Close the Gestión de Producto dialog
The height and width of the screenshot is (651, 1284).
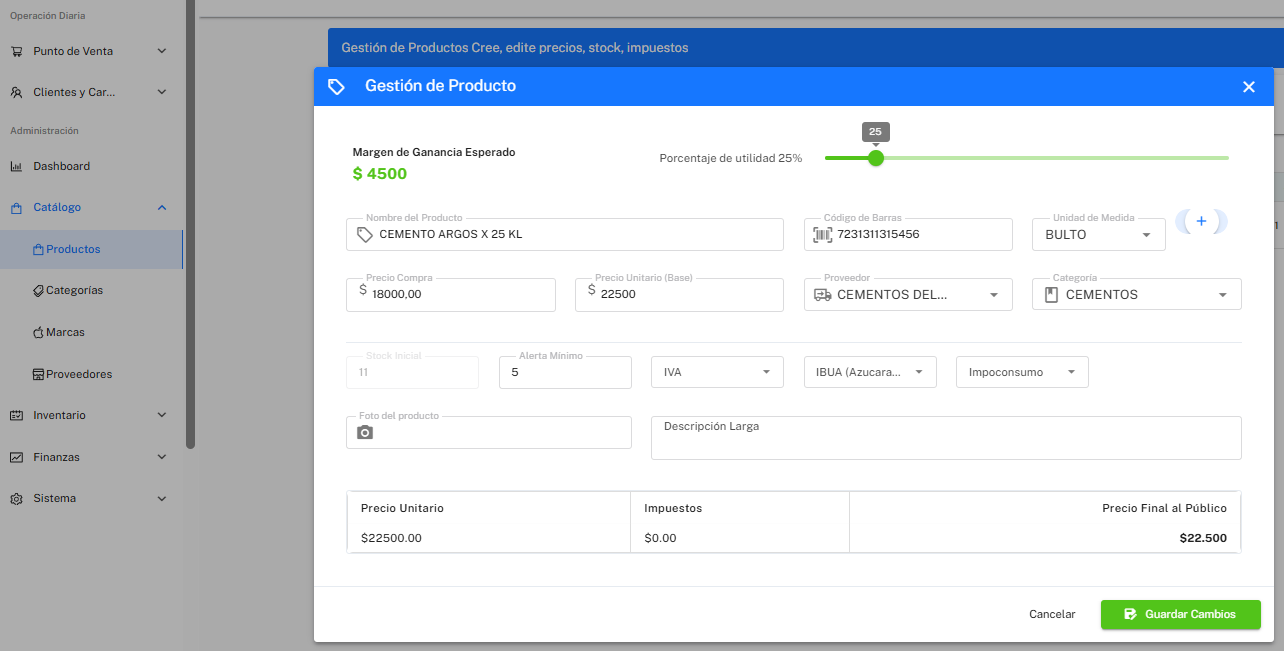(1249, 87)
